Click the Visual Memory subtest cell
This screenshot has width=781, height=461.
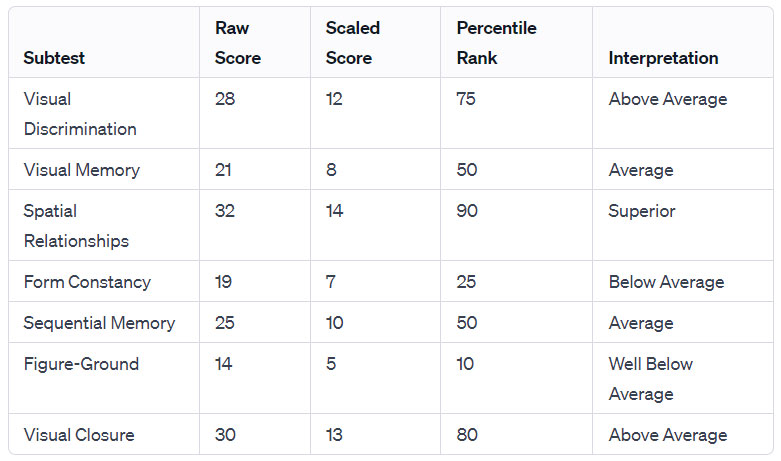[x=82, y=170]
